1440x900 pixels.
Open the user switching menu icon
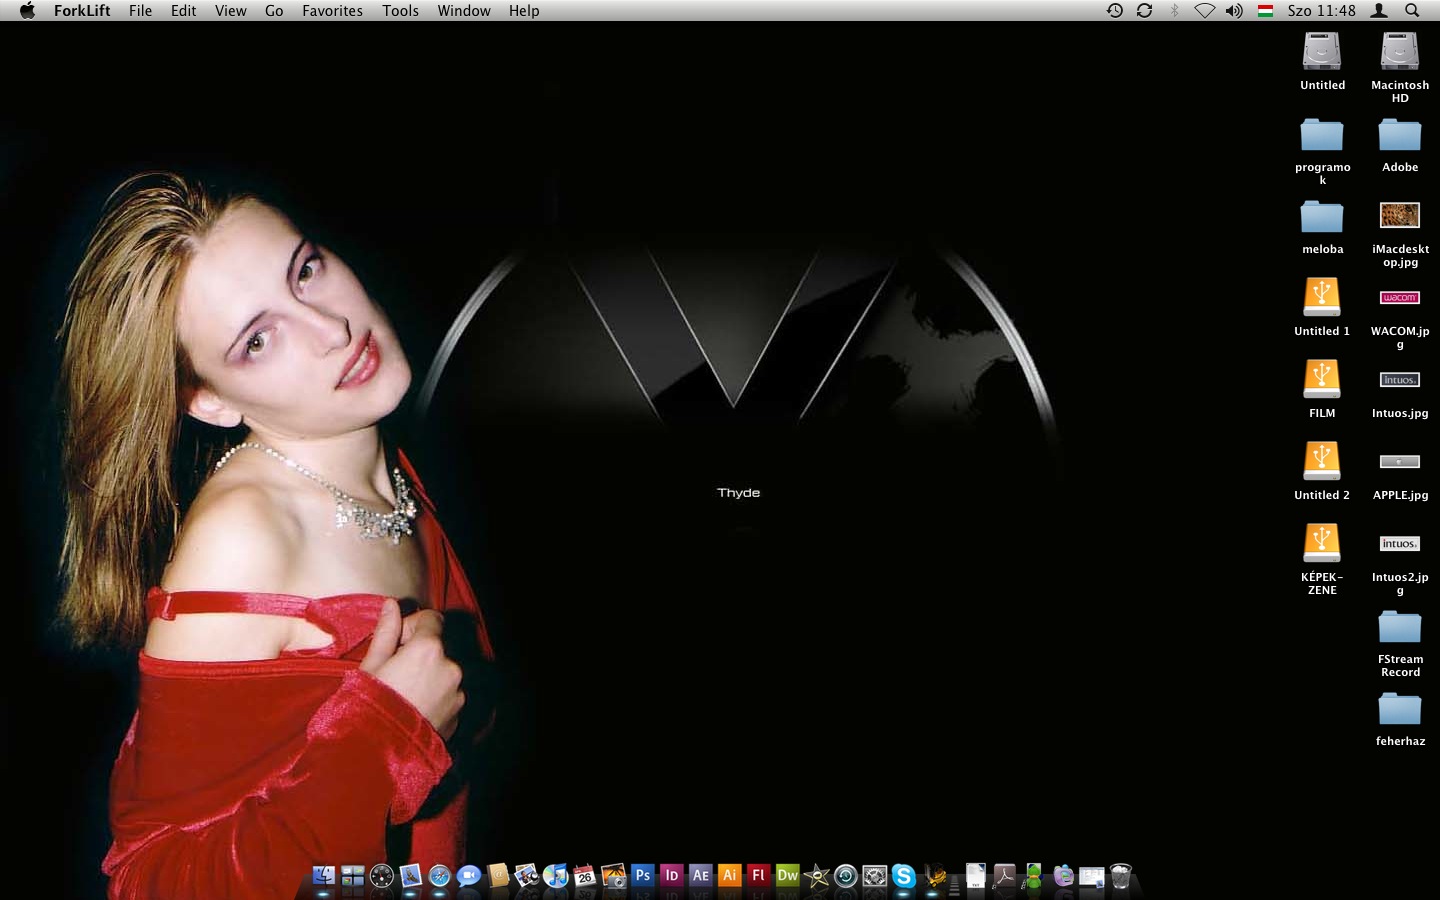(1379, 10)
